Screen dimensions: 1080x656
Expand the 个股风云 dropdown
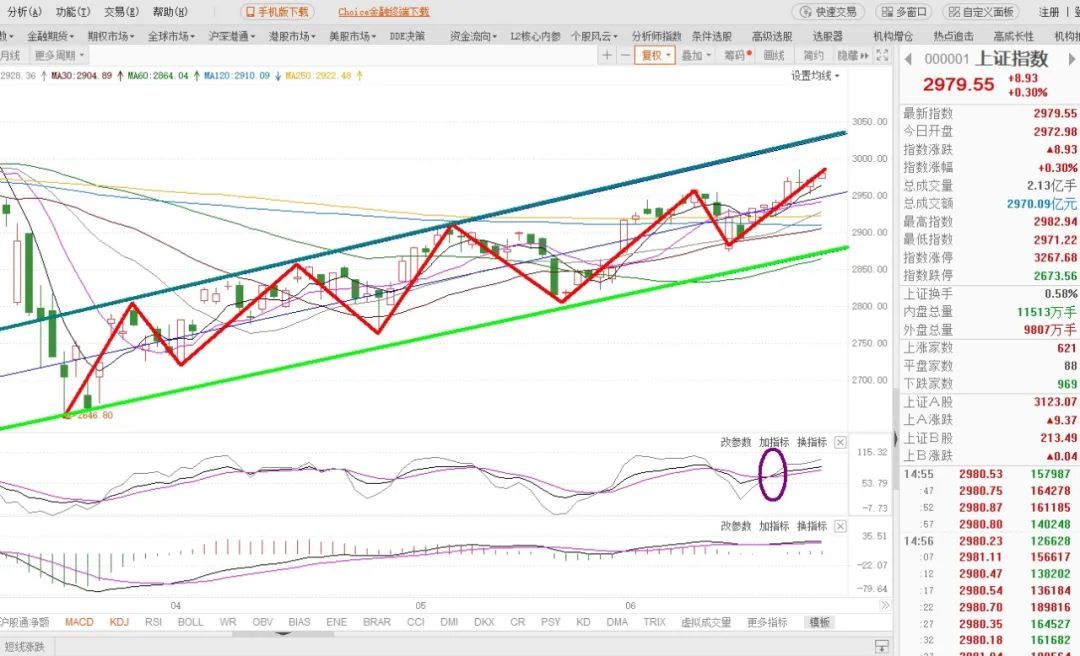click(594, 36)
